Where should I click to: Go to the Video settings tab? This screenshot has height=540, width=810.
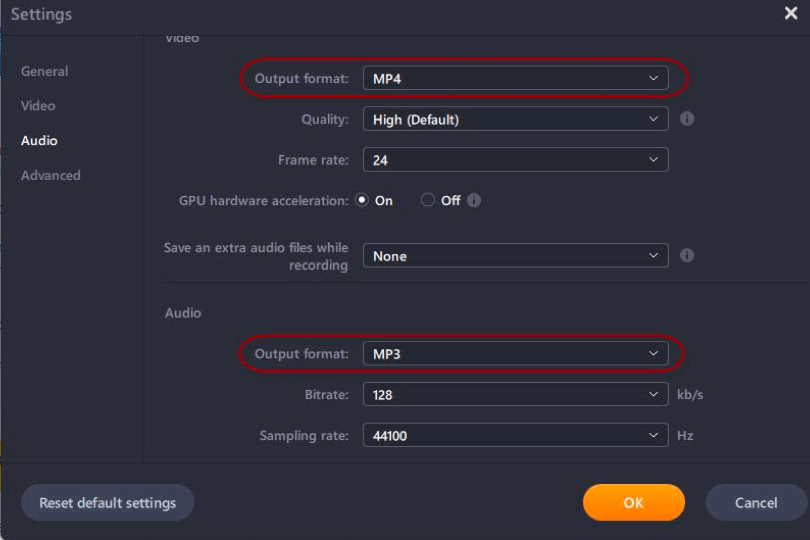tap(38, 106)
